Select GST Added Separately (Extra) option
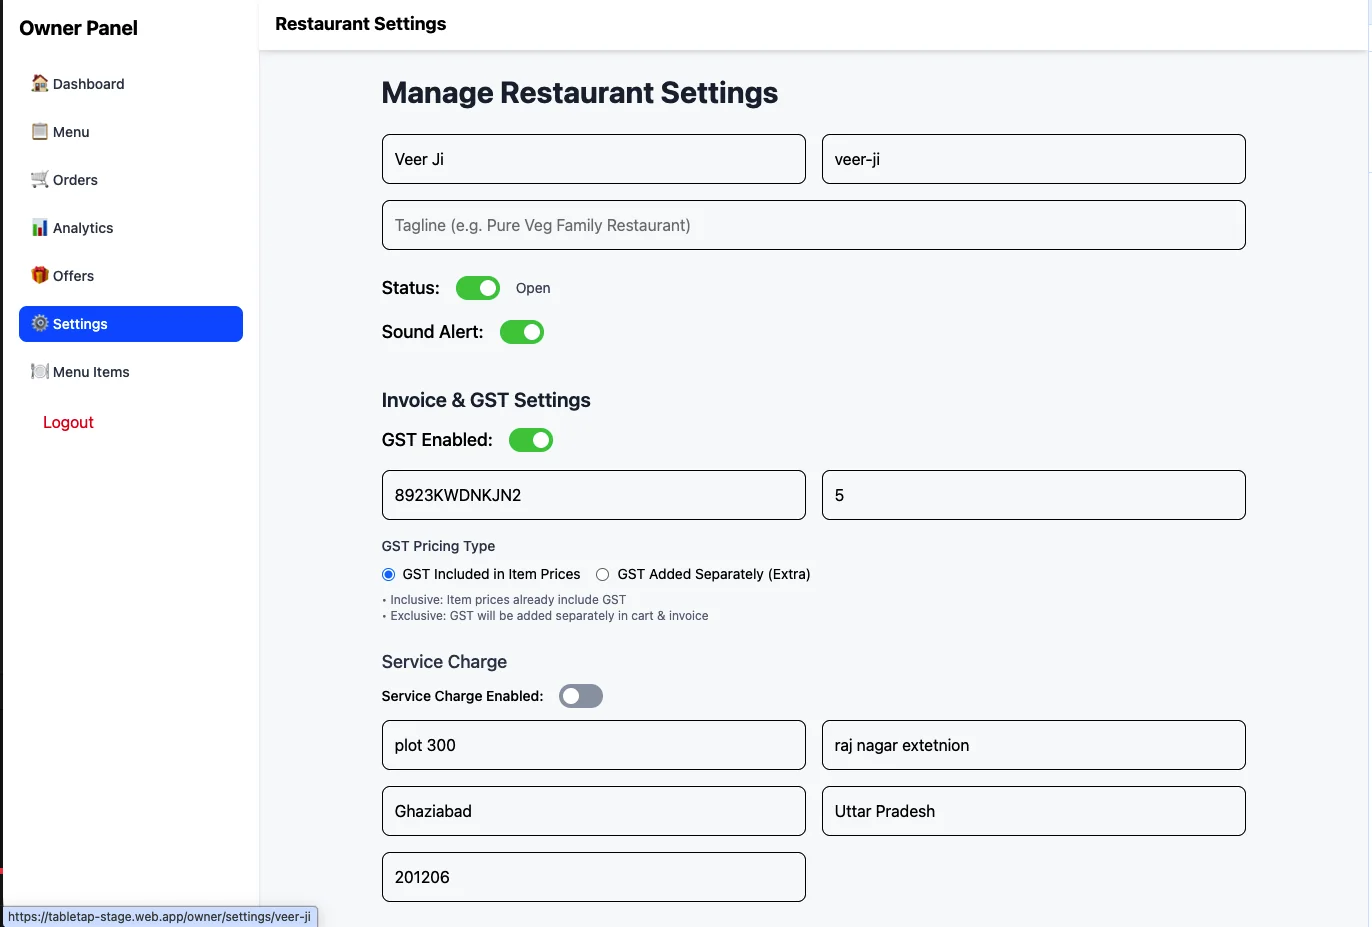 click(602, 574)
